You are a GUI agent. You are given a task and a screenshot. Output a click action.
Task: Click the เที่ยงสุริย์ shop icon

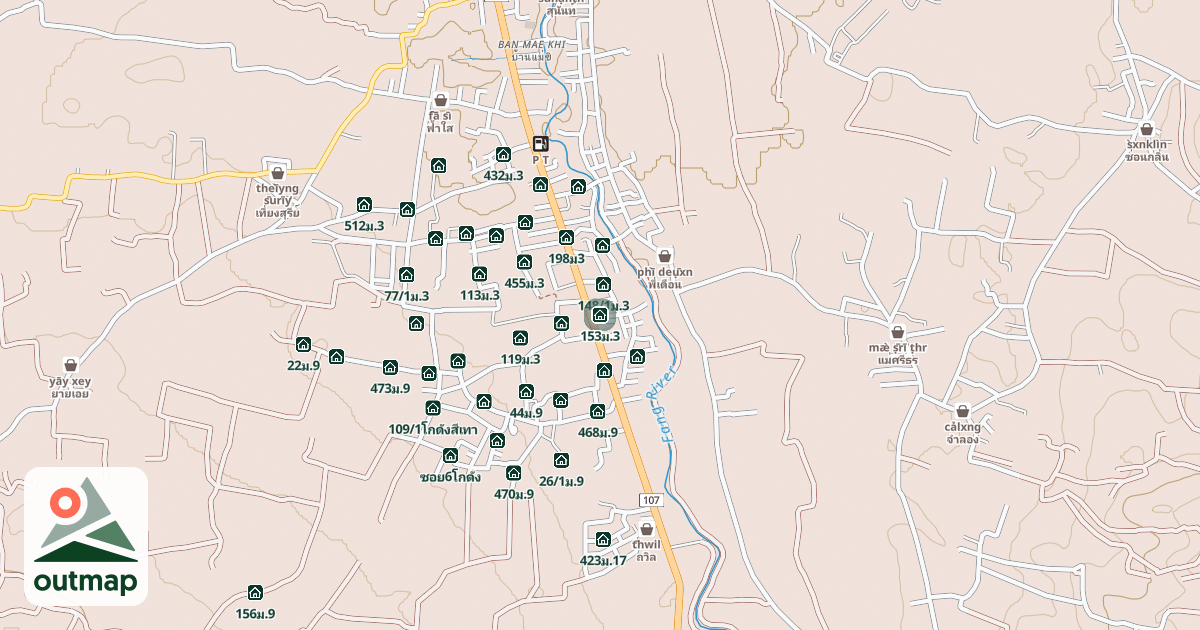[x=278, y=172]
